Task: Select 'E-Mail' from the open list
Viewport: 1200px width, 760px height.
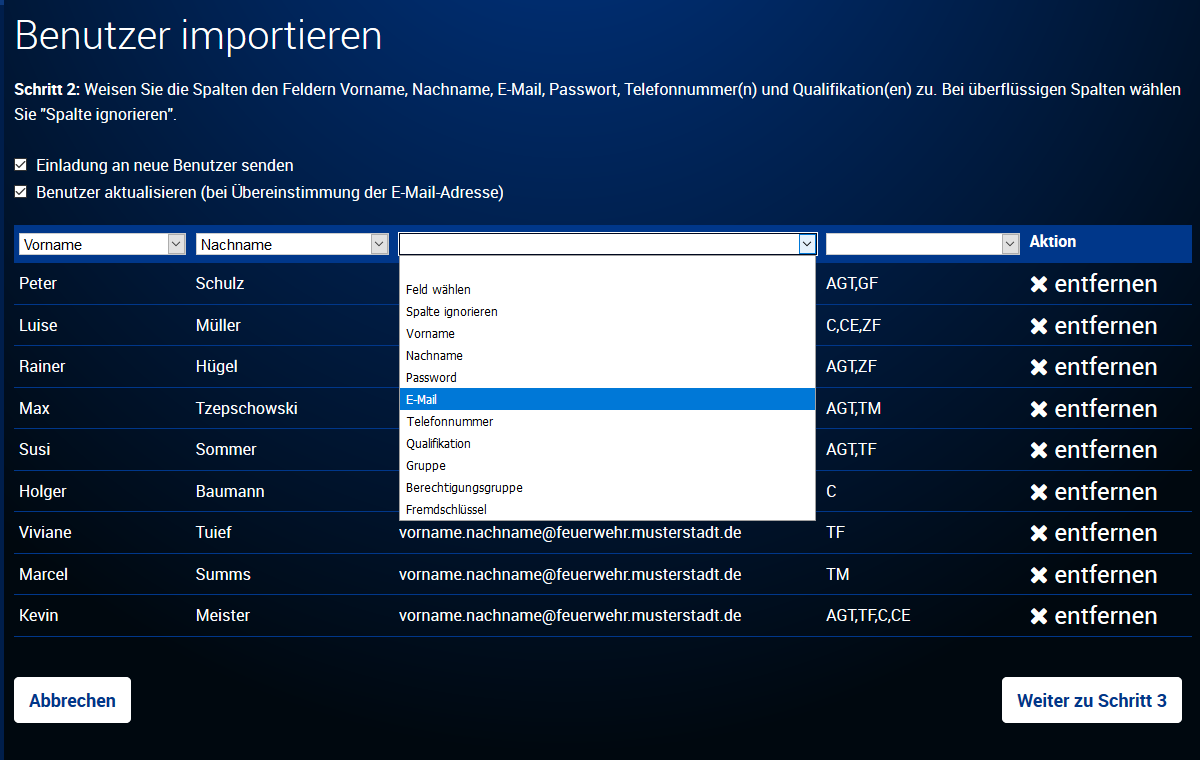Action: [607, 400]
